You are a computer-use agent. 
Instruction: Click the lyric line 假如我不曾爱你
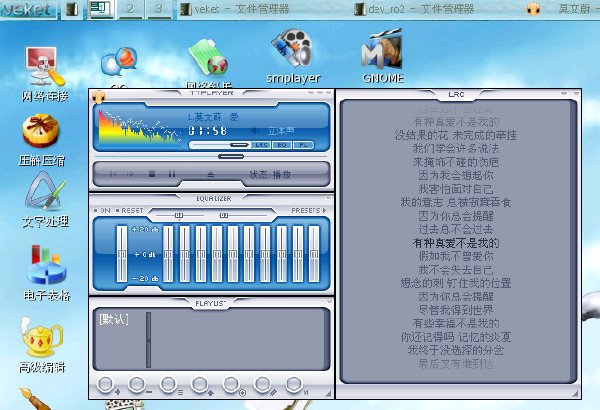click(456, 256)
